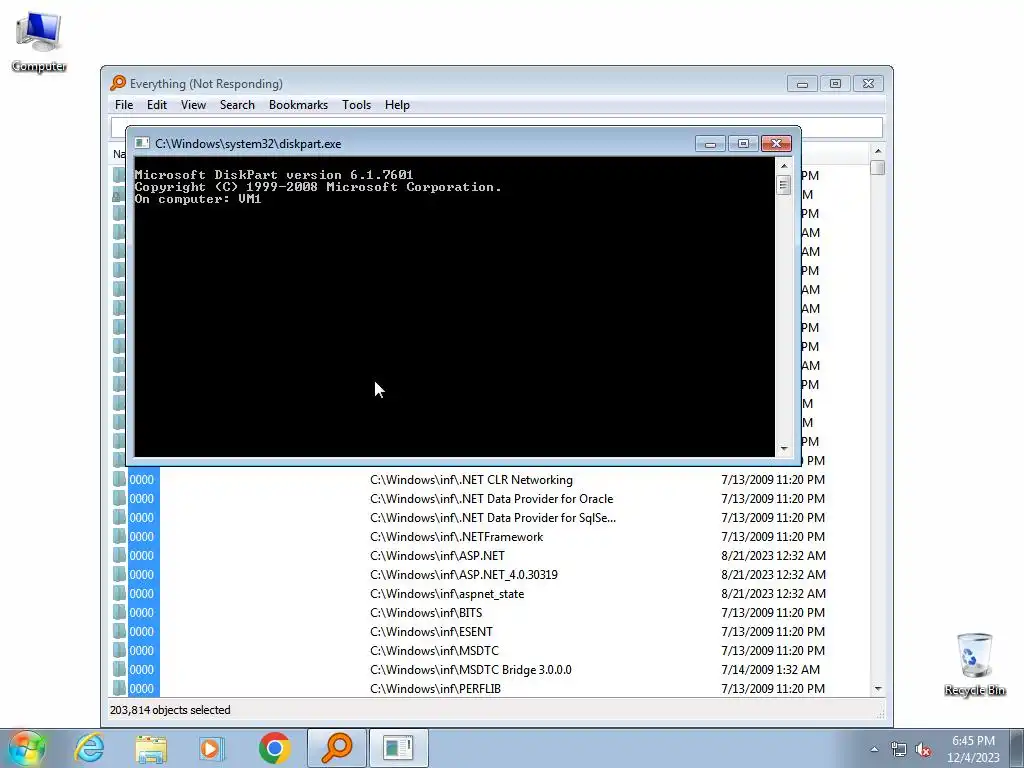The width and height of the screenshot is (1024, 768).
Task: Launch Internet Explorer from taskbar
Action: [x=89, y=748]
